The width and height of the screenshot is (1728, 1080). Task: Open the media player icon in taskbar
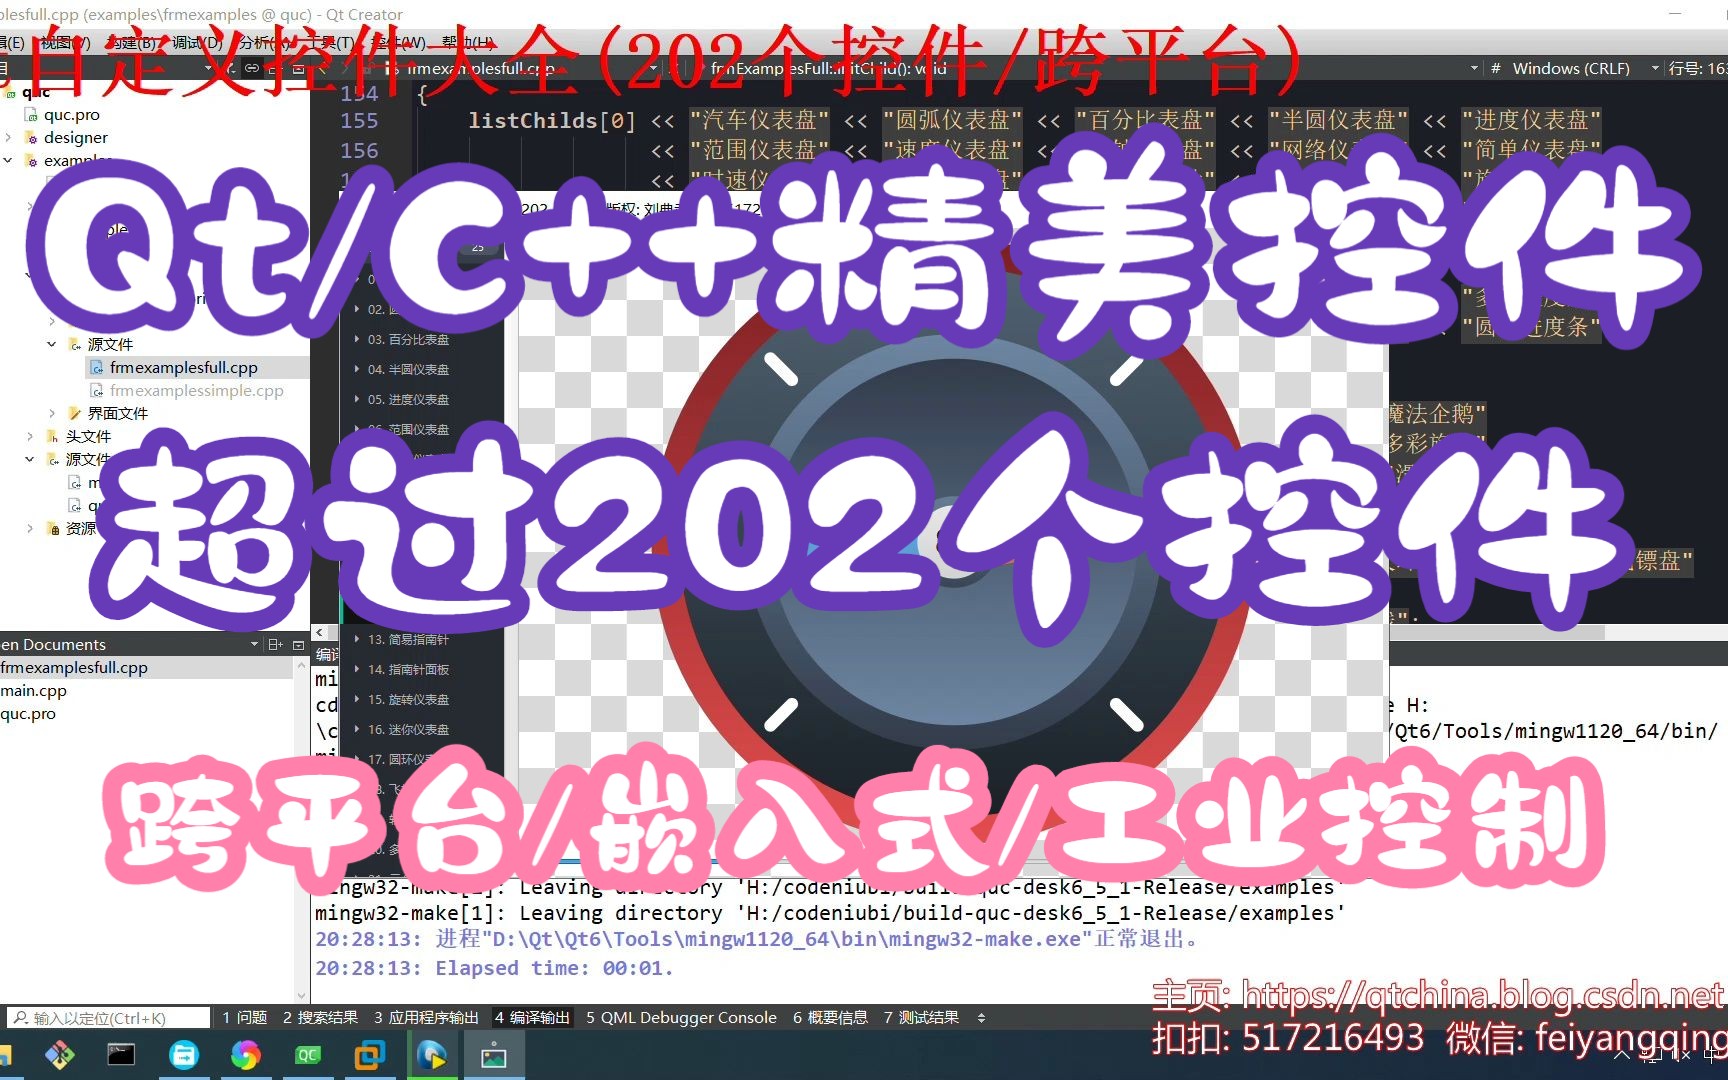431,1054
